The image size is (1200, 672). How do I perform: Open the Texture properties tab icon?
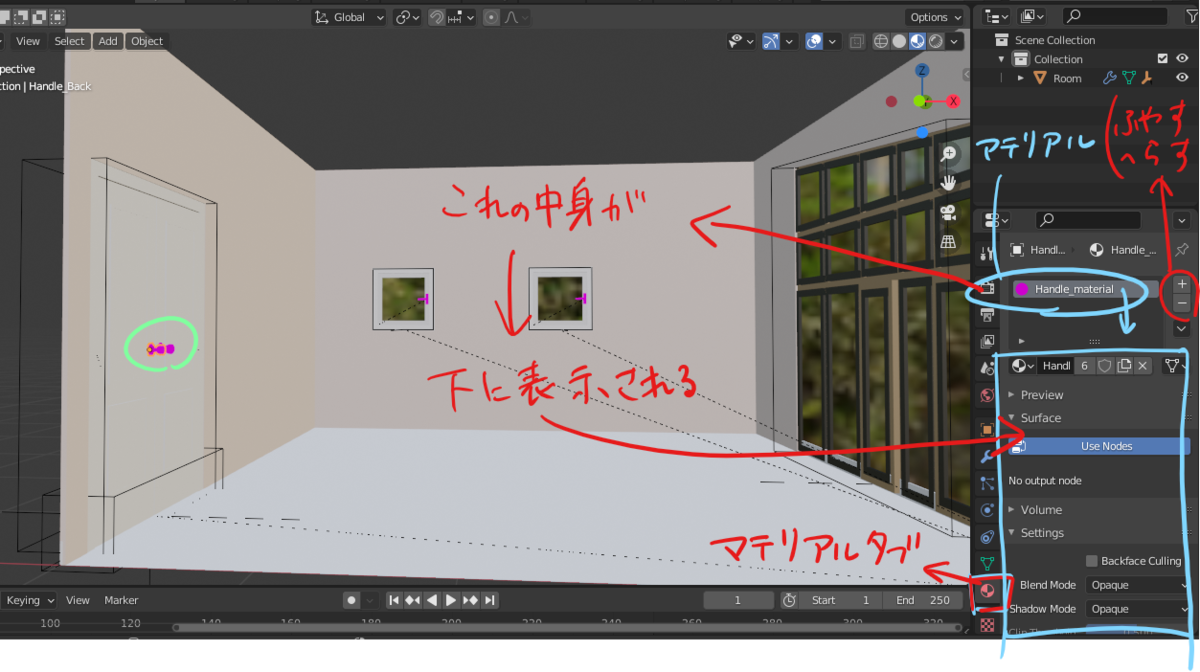click(x=987, y=625)
